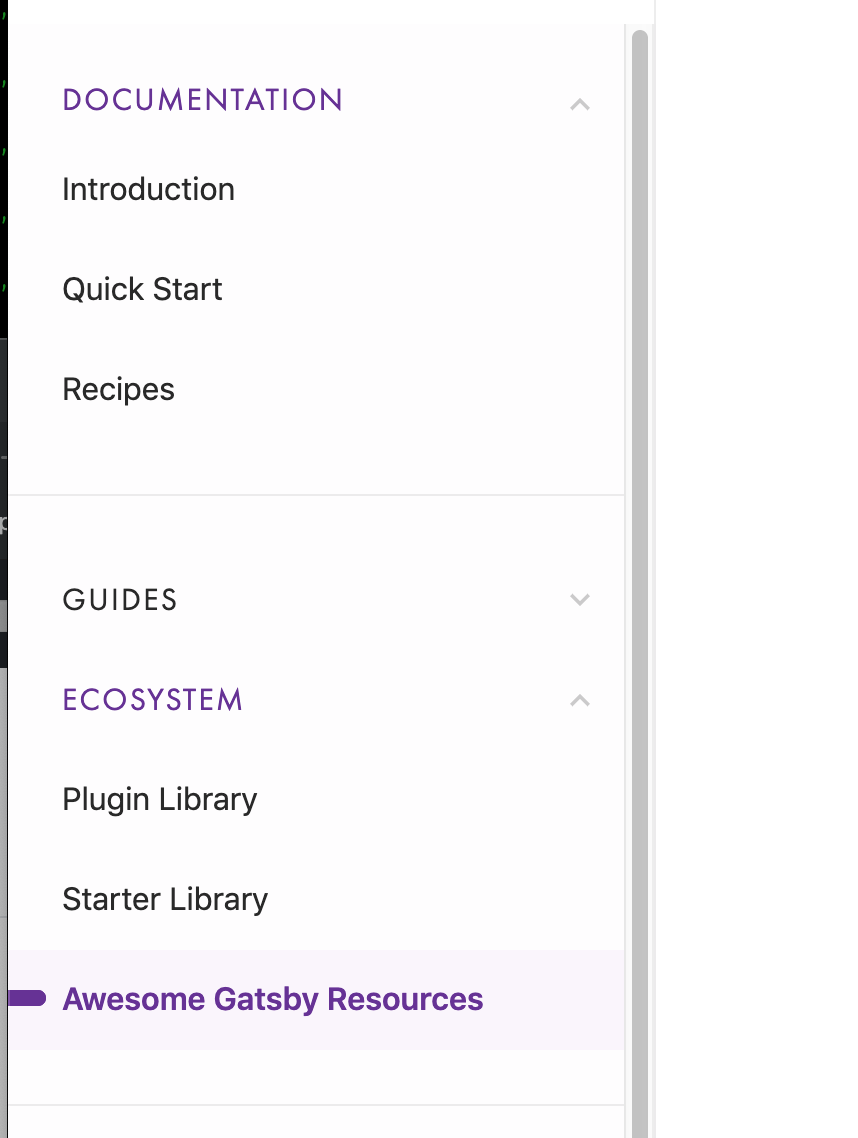Open the Quick Start guide
The image size is (858, 1138).
(142, 289)
